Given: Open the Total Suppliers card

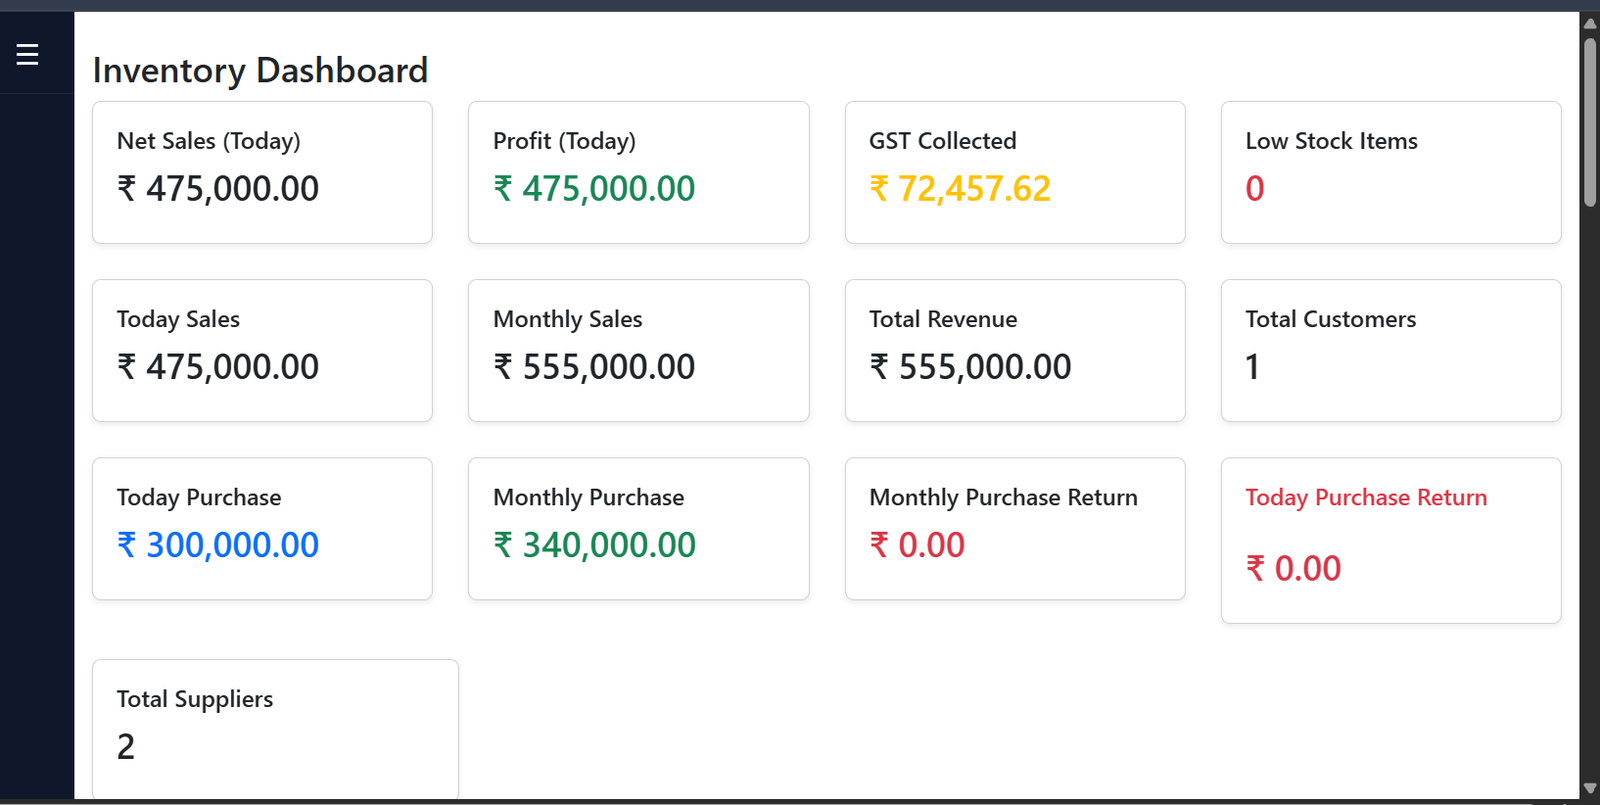Looking at the screenshot, I should point(275,729).
